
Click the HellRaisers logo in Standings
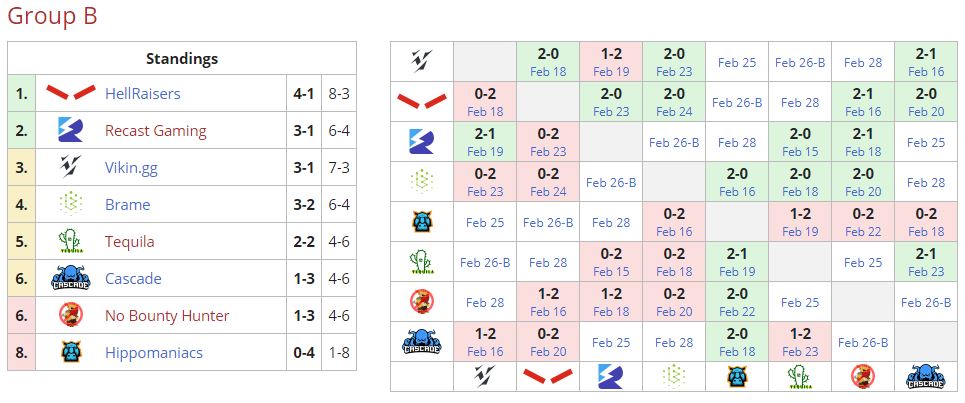click(70, 94)
